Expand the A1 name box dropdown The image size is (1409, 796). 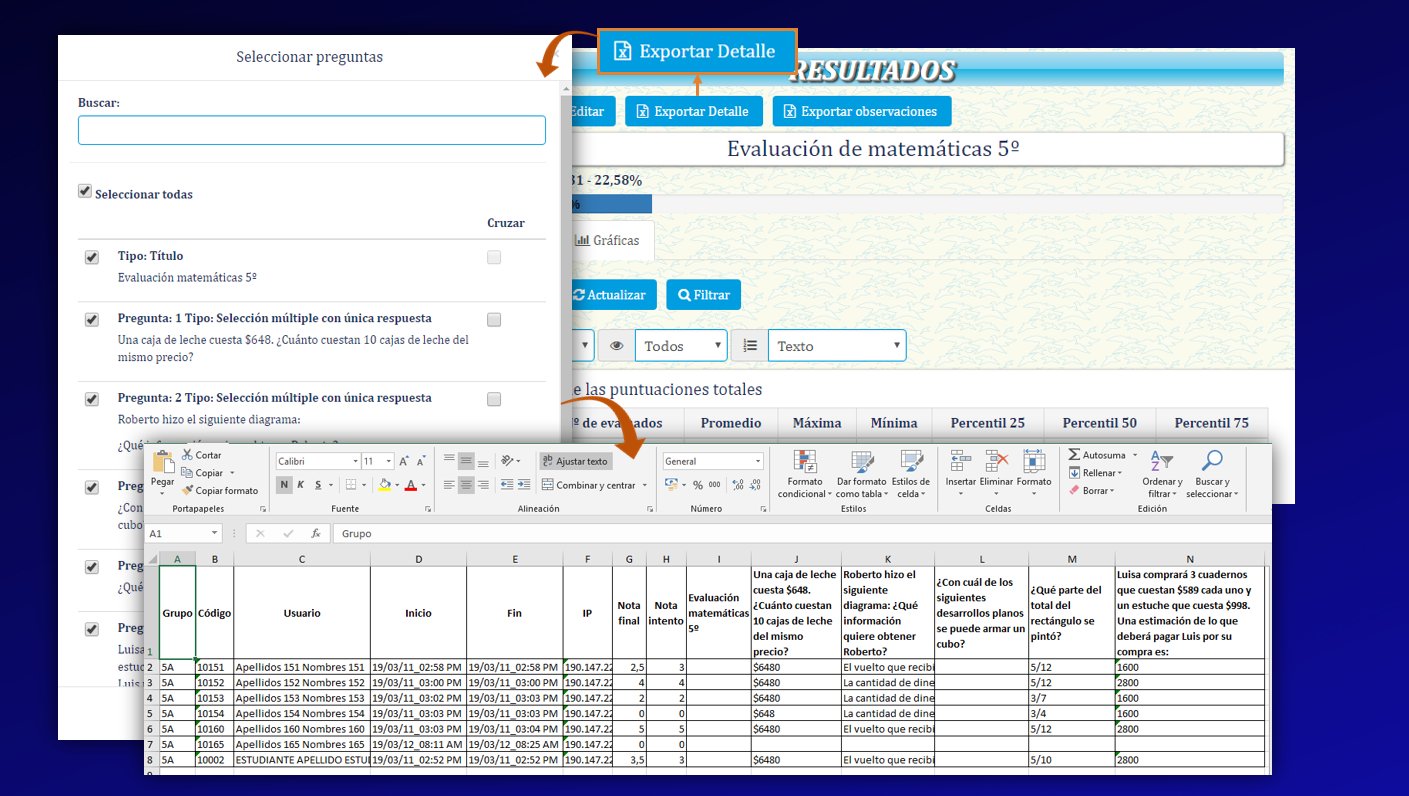coord(215,533)
